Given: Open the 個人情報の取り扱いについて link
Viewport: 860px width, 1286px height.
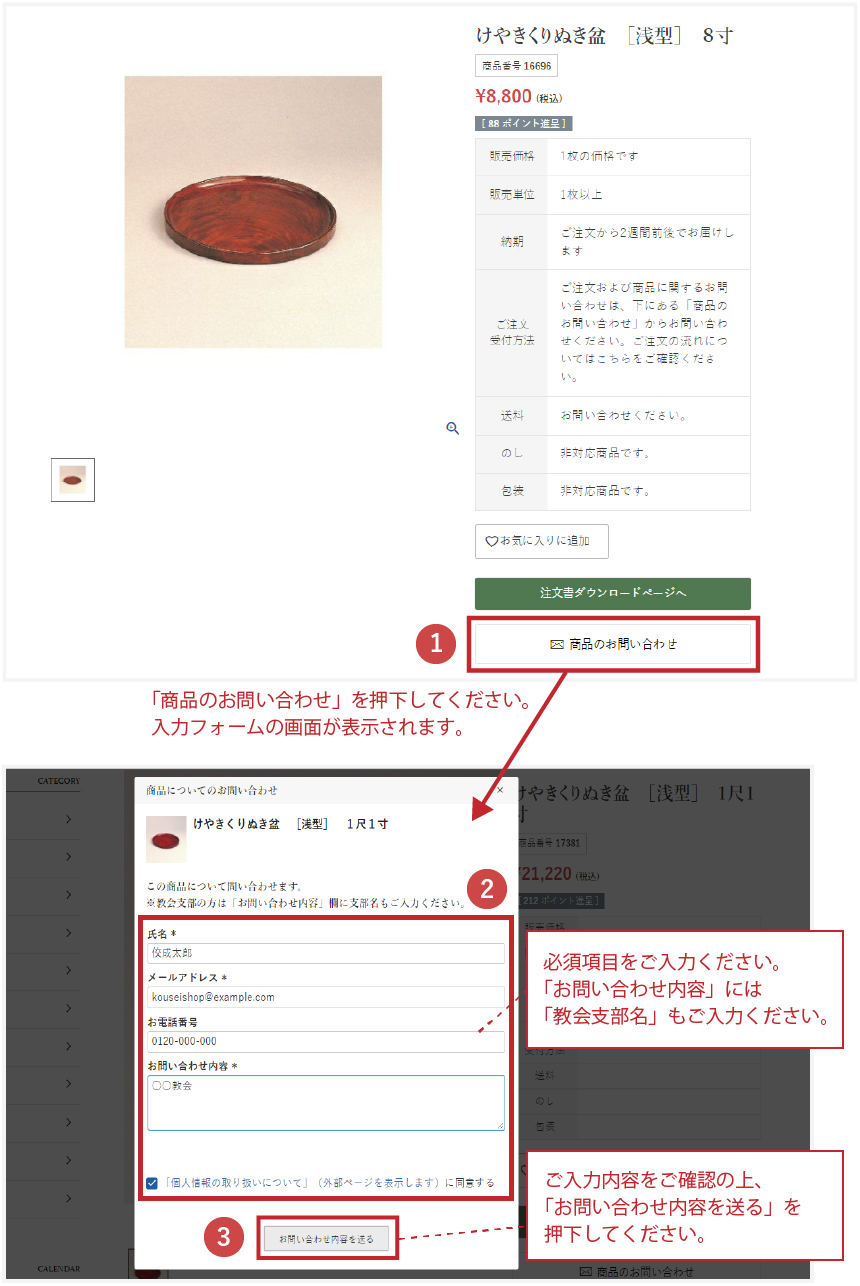Looking at the screenshot, I should click(235, 1182).
